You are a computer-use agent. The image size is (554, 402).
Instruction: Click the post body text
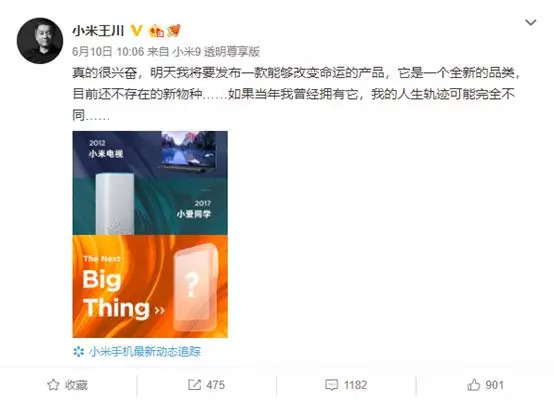tap(296, 94)
